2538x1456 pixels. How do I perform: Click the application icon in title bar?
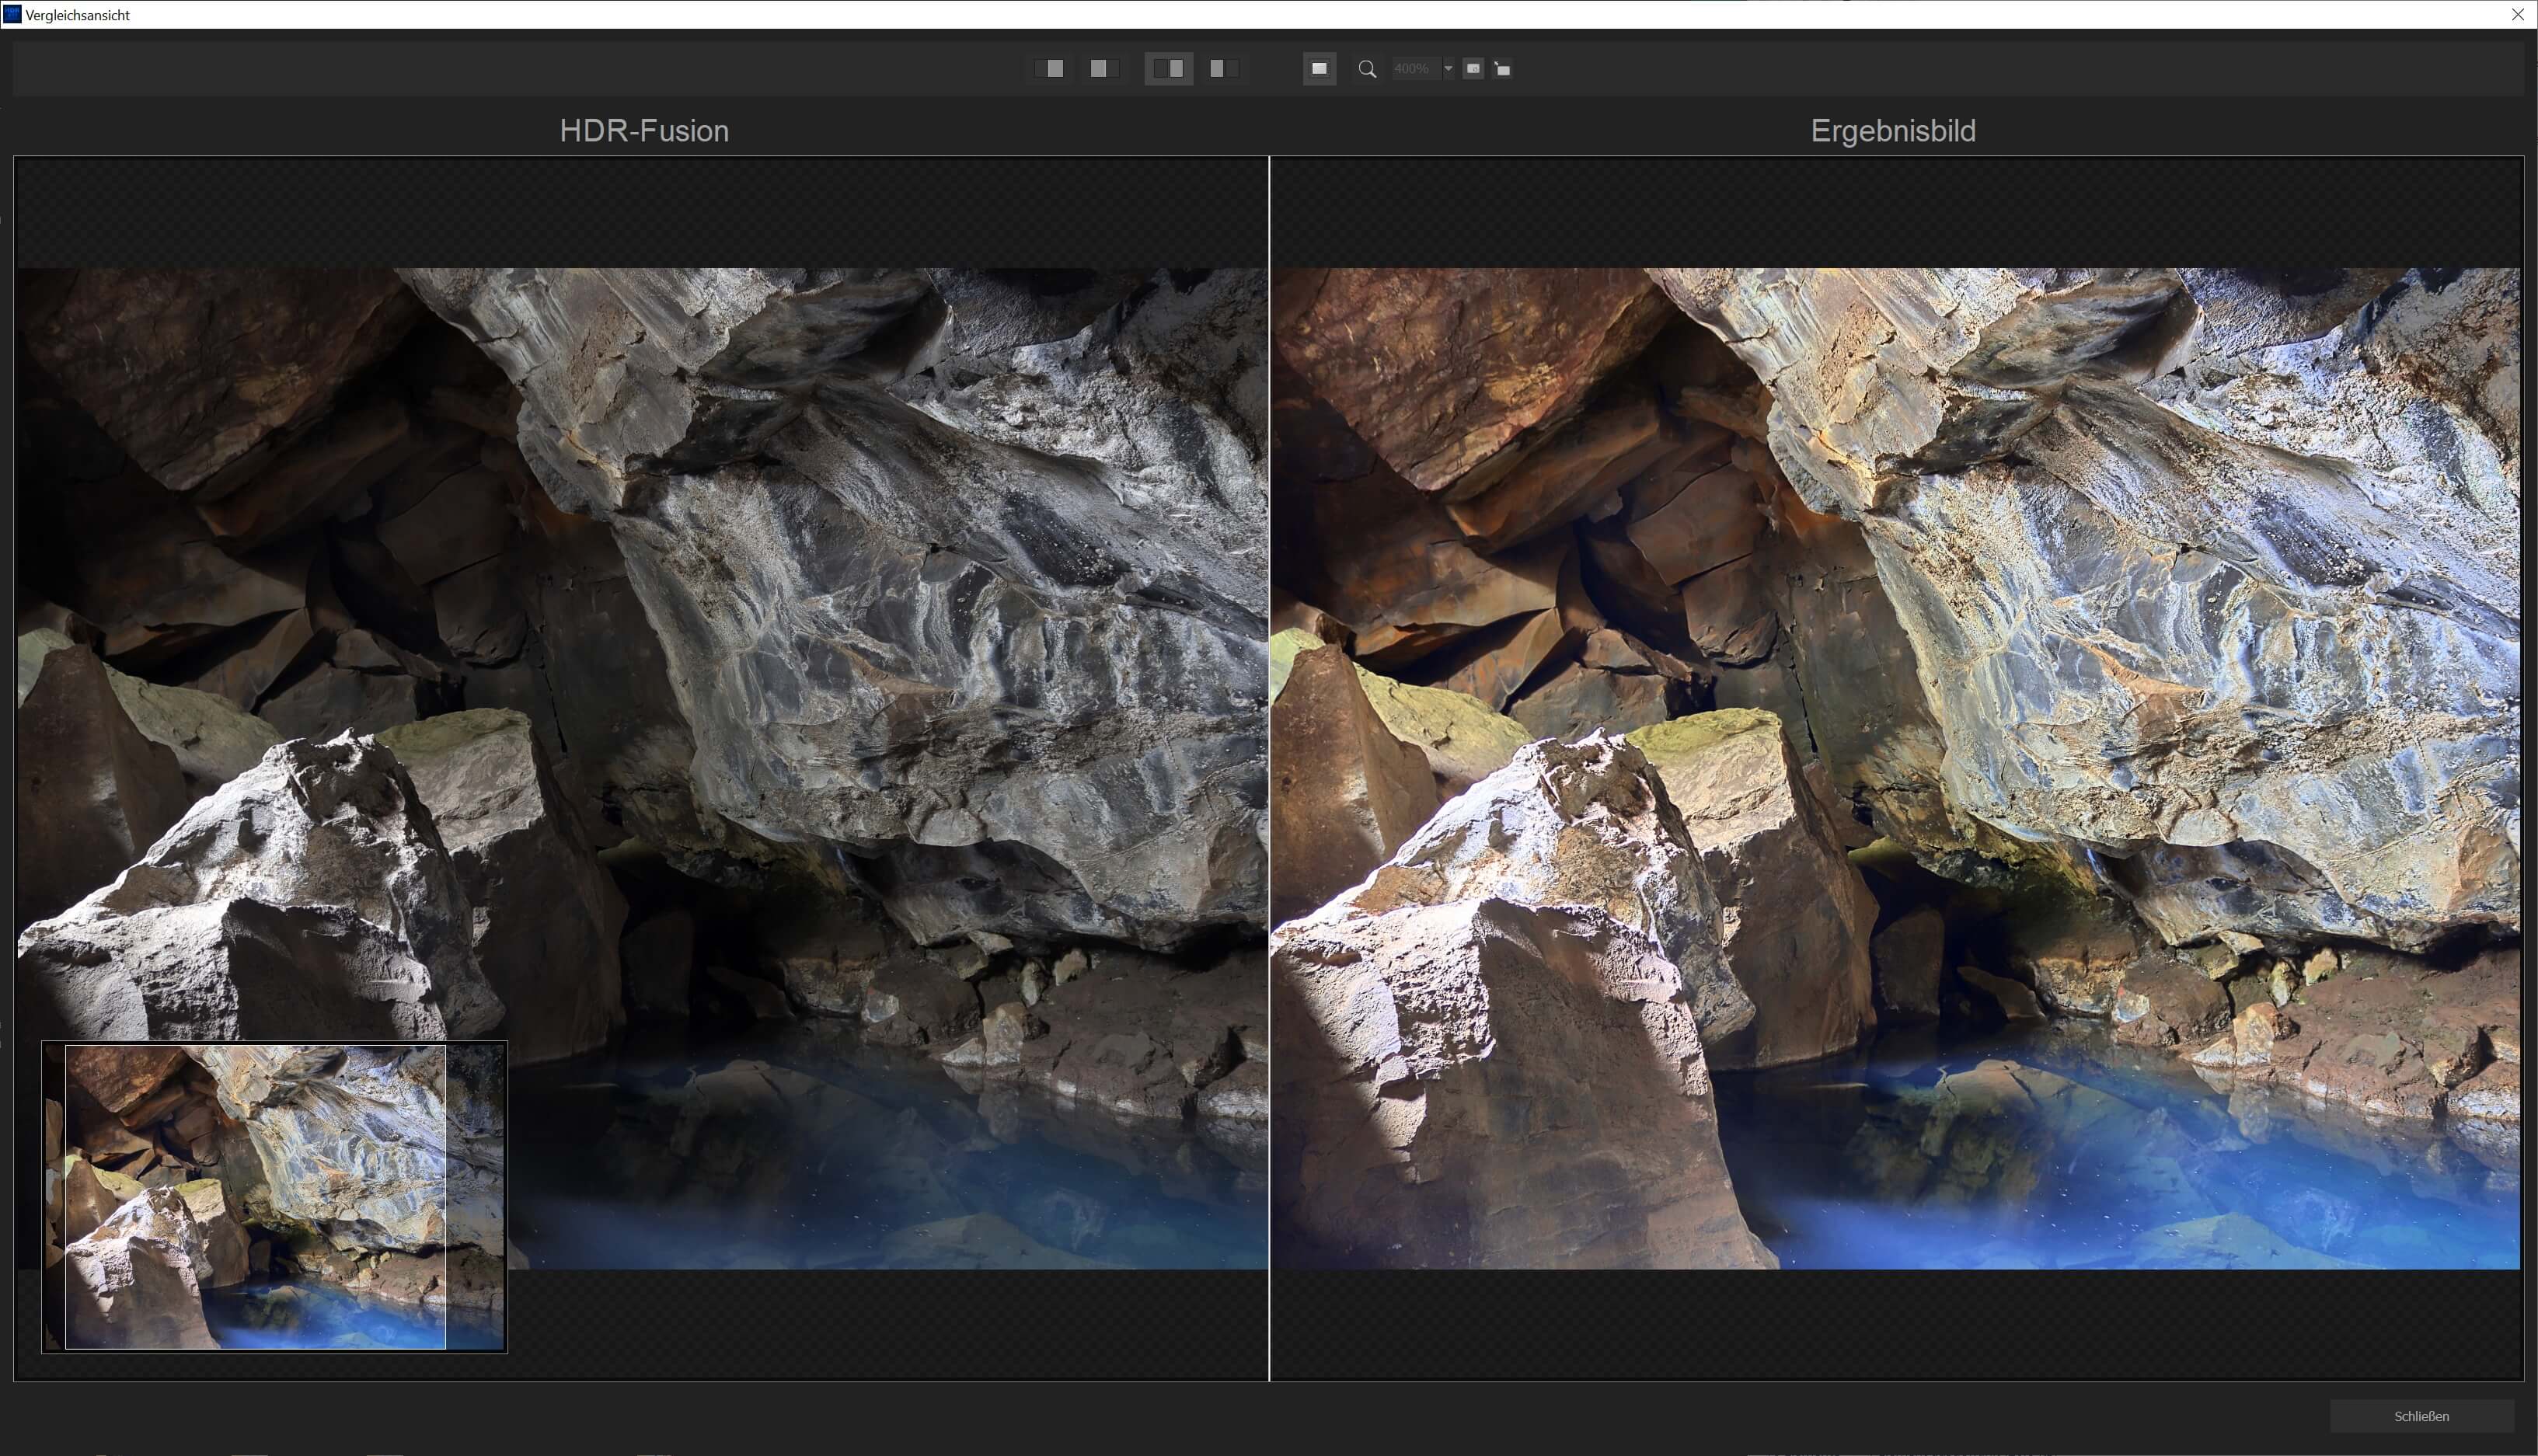tap(12, 14)
